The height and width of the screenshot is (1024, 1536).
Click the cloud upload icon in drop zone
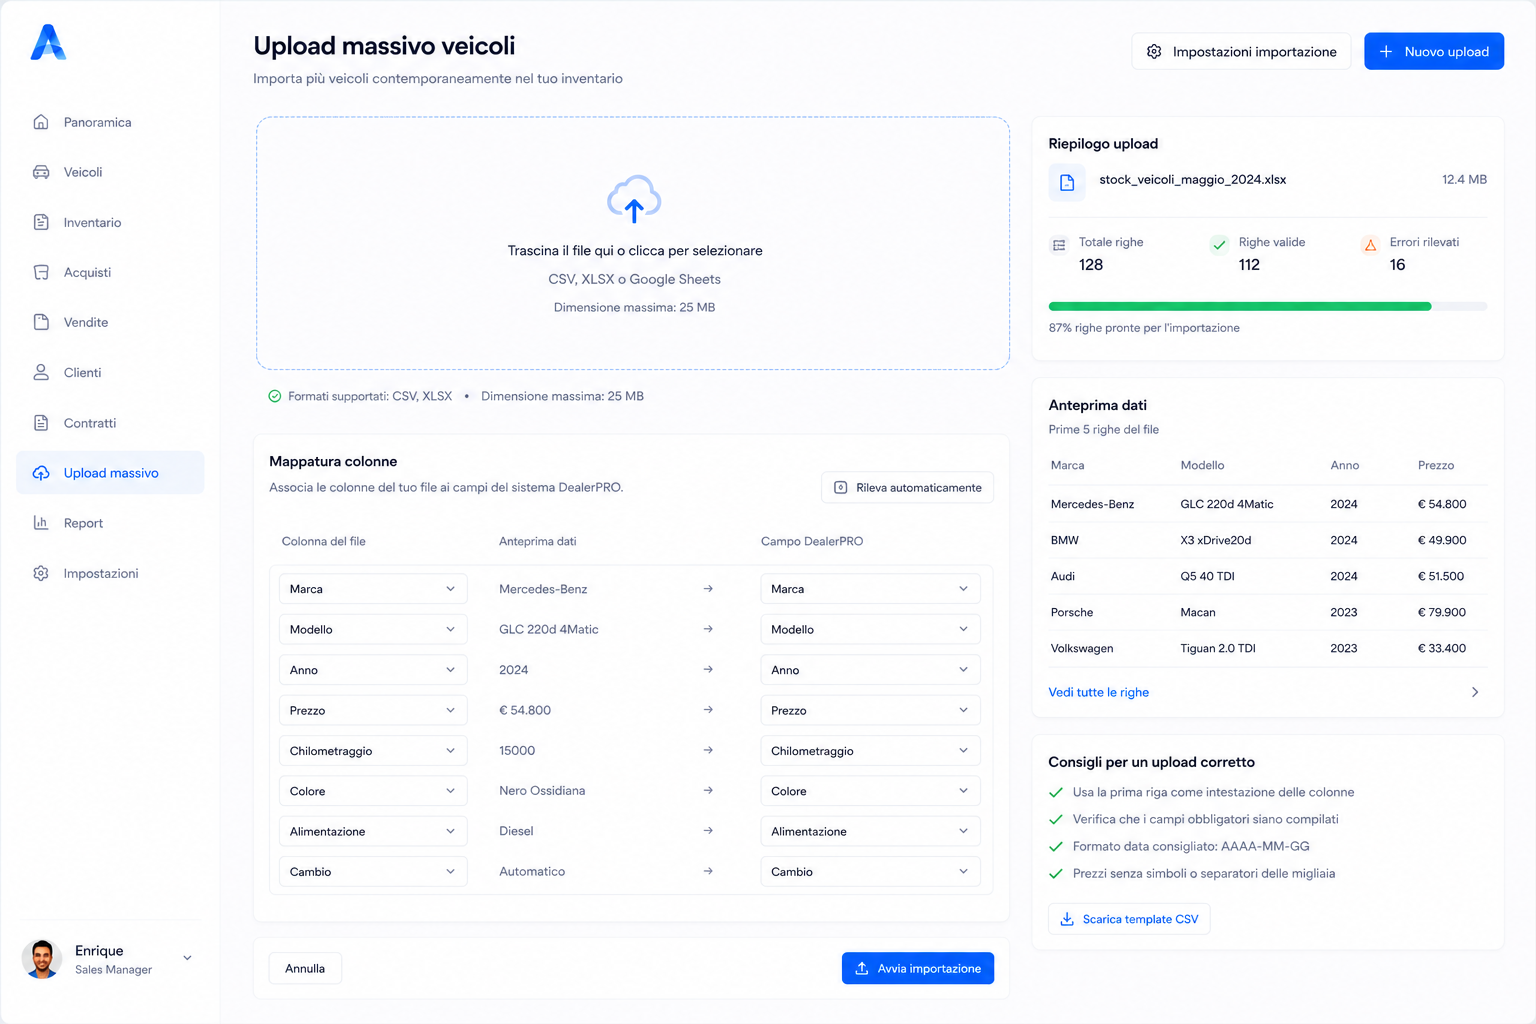(634, 198)
